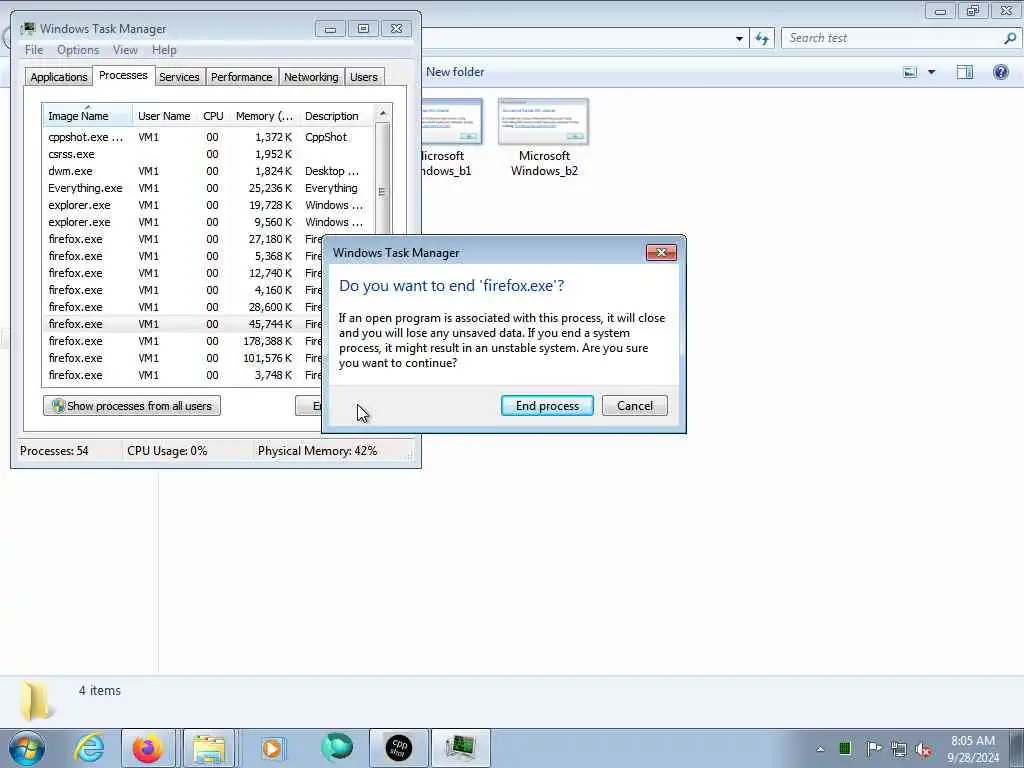Switch to Firefox in the taskbar
Image resolution: width=1024 pixels, height=768 pixels.
148,748
